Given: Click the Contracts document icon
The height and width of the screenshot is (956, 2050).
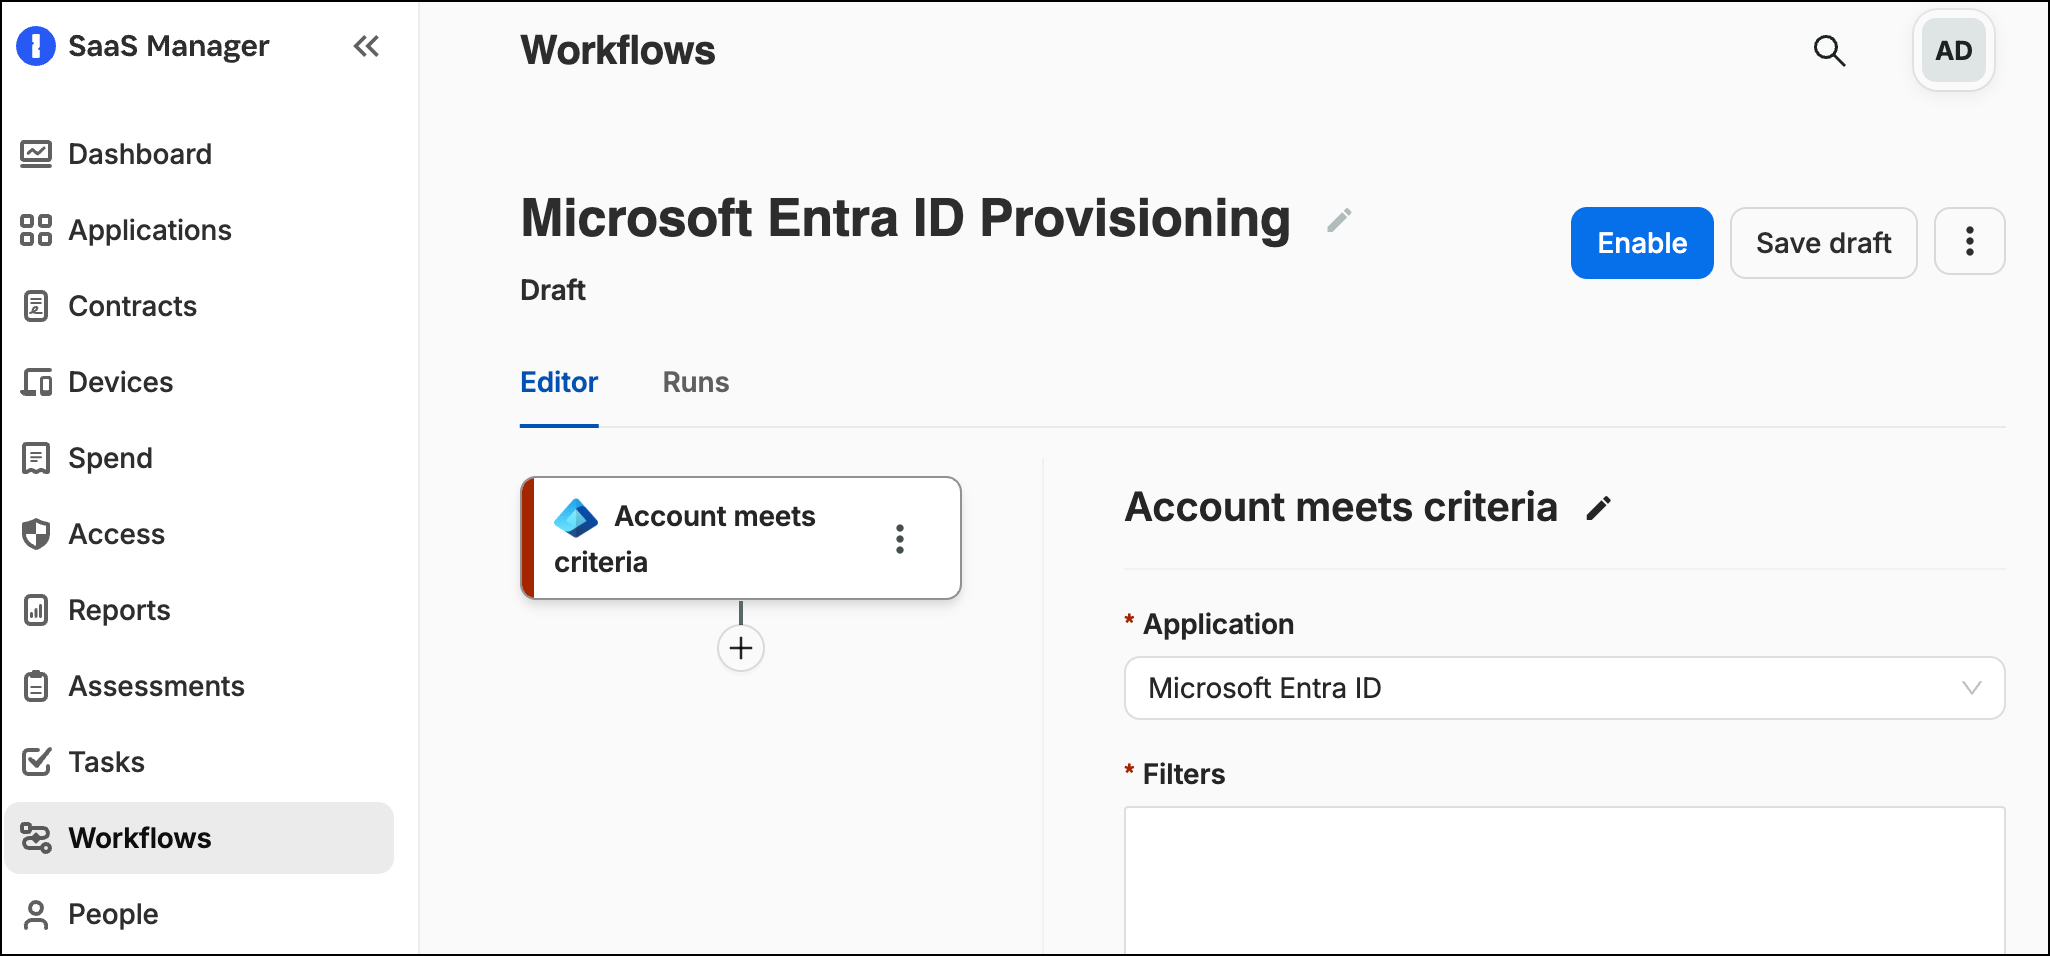Looking at the screenshot, I should pos(36,306).
